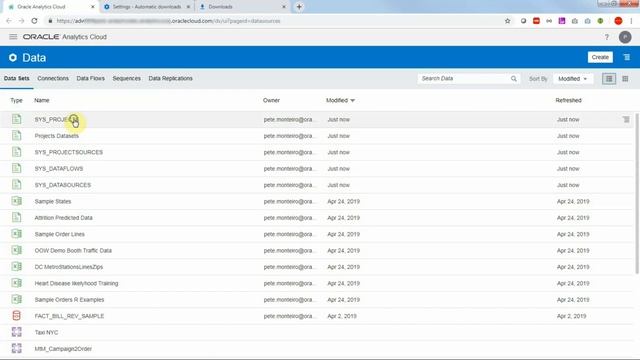Open Sample Order Lines data set

[59, 234]
